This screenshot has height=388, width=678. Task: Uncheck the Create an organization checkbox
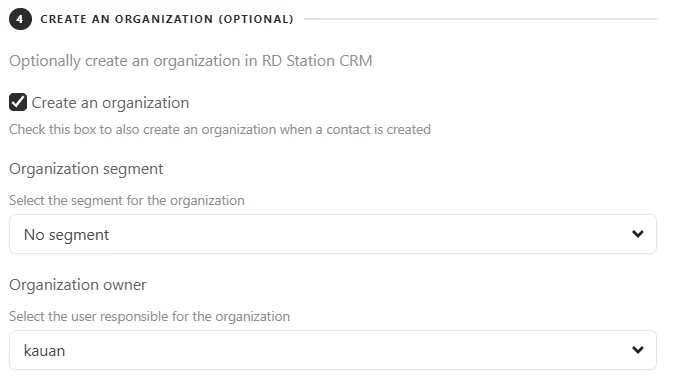coord(18,103)
